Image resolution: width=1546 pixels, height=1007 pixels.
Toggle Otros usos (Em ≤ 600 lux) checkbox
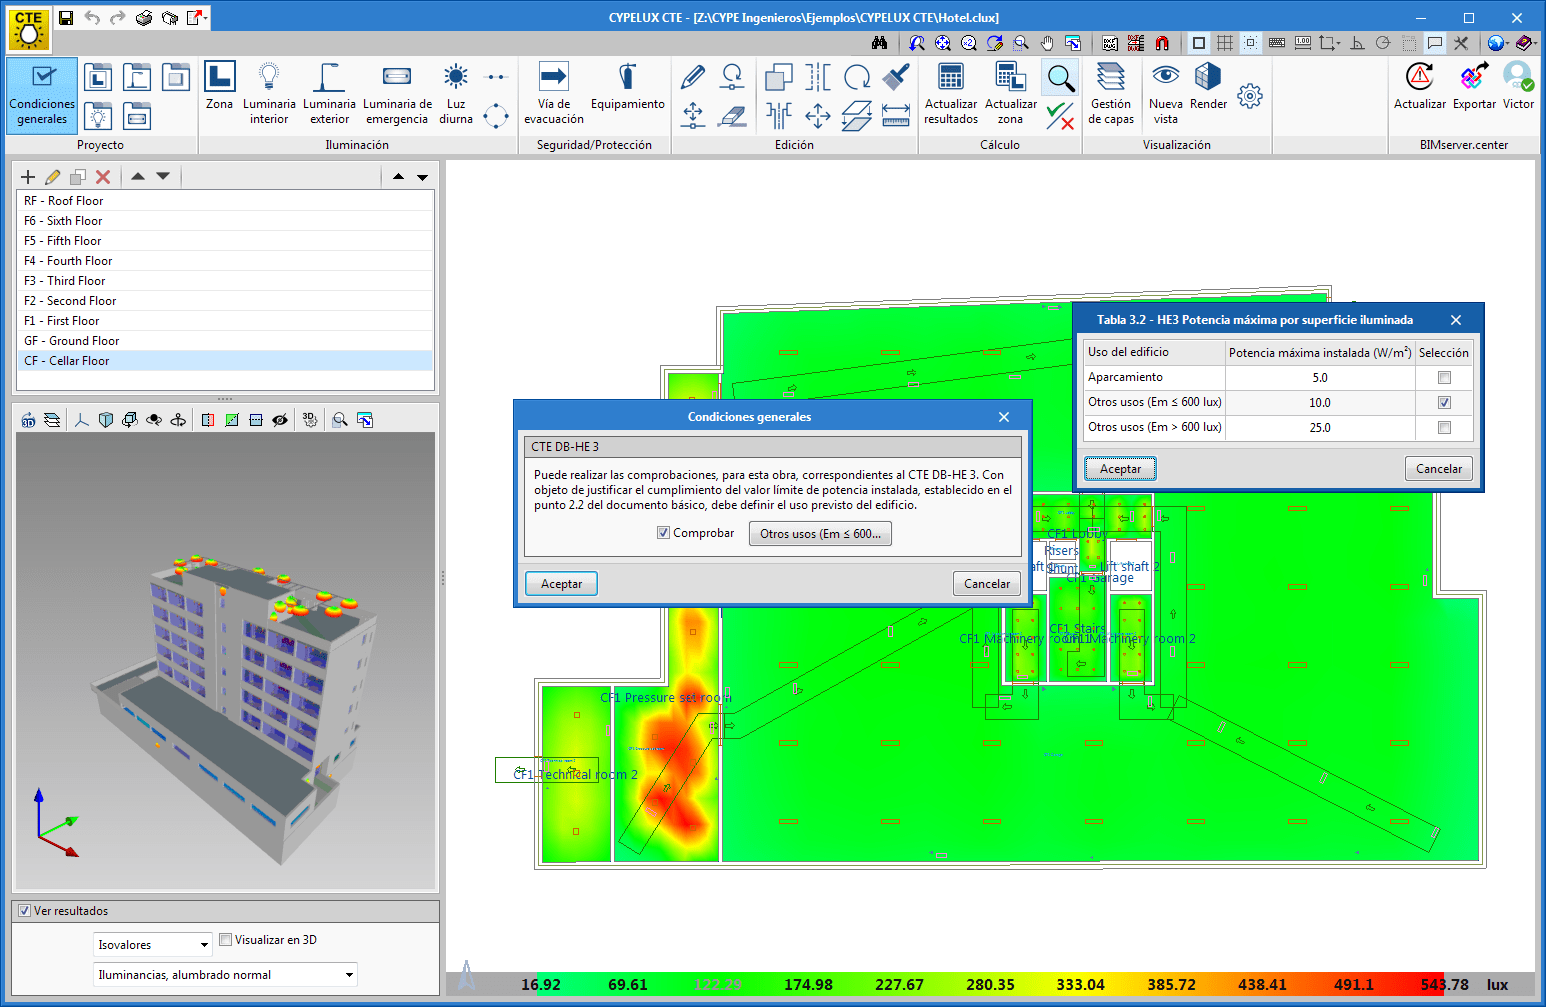(x=1444, y=402)
